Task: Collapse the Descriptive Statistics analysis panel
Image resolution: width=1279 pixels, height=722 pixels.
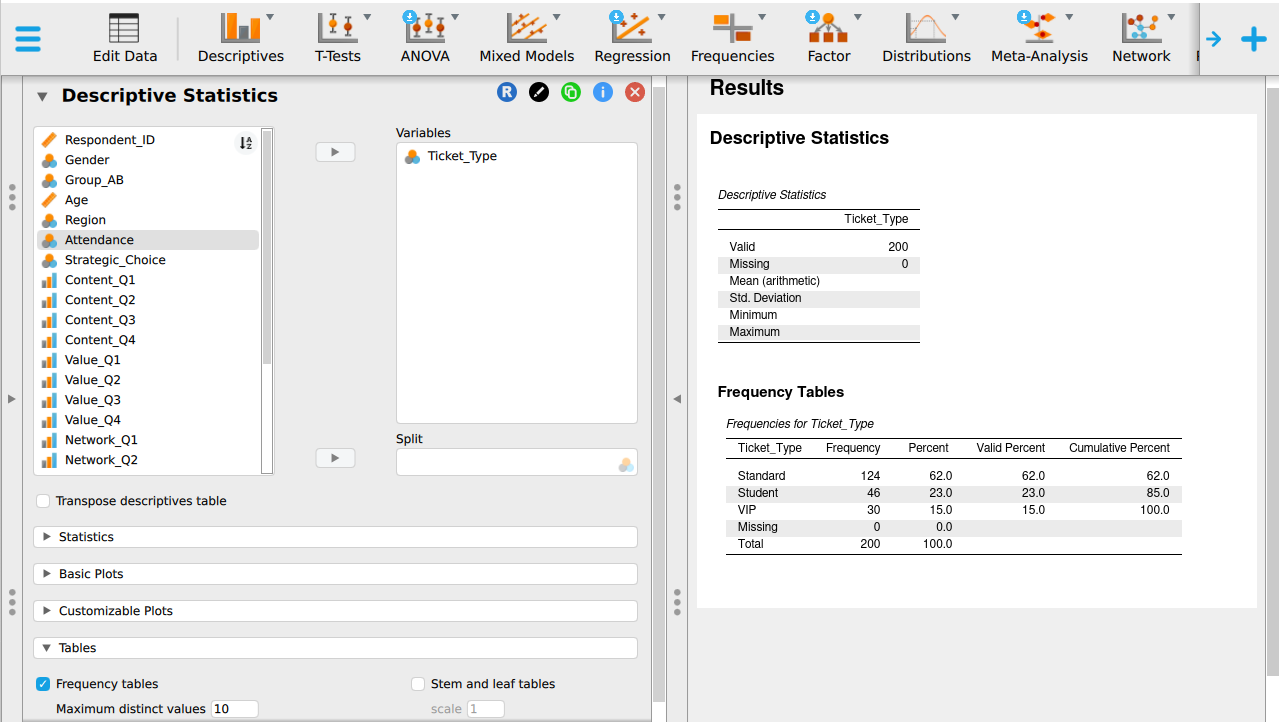Action: pyautogui.click(x=42, y=97)
